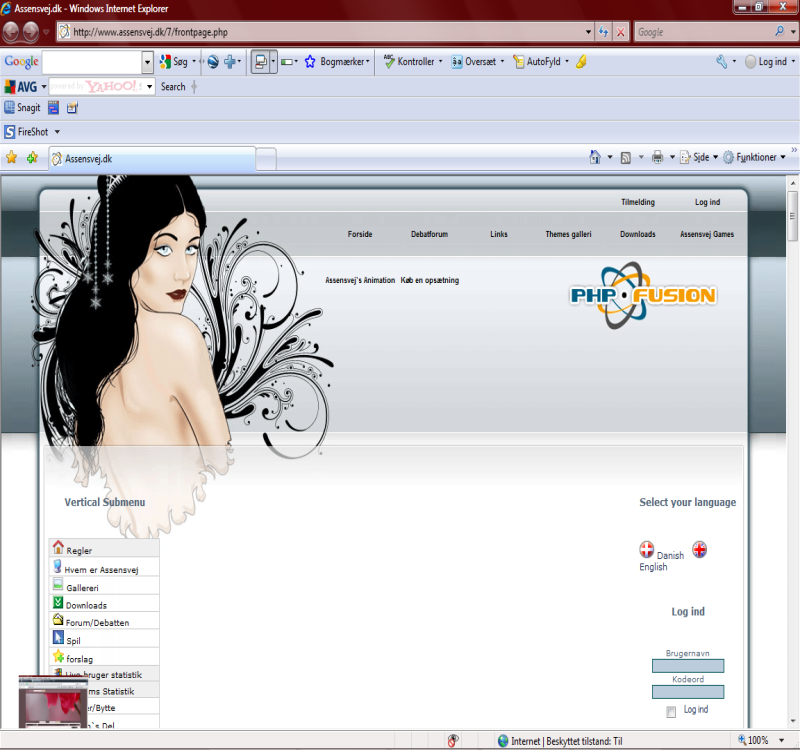Image resolution: width=800 pixels, height=750 pixels.
Task: Click the Google toolbar Søg button
Action: pos(173,62)
